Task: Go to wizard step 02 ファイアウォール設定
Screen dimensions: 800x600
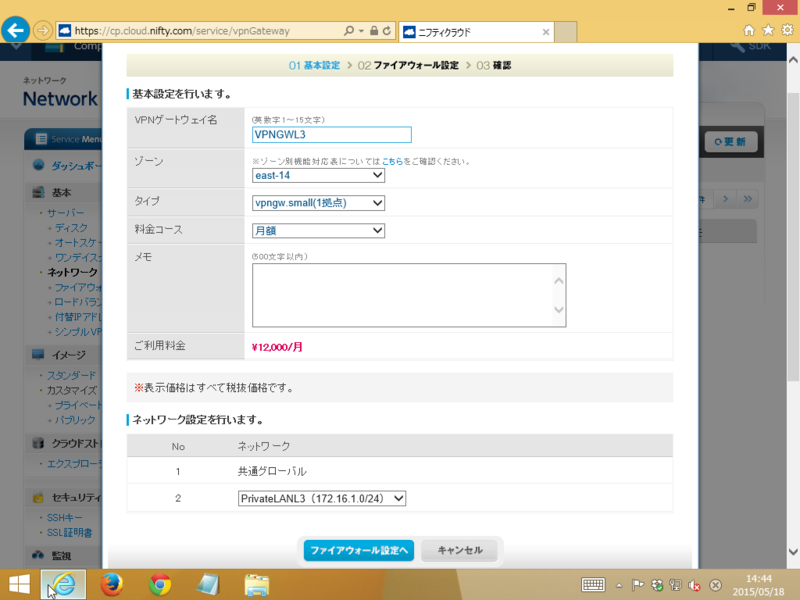Action: coord(408,65)
